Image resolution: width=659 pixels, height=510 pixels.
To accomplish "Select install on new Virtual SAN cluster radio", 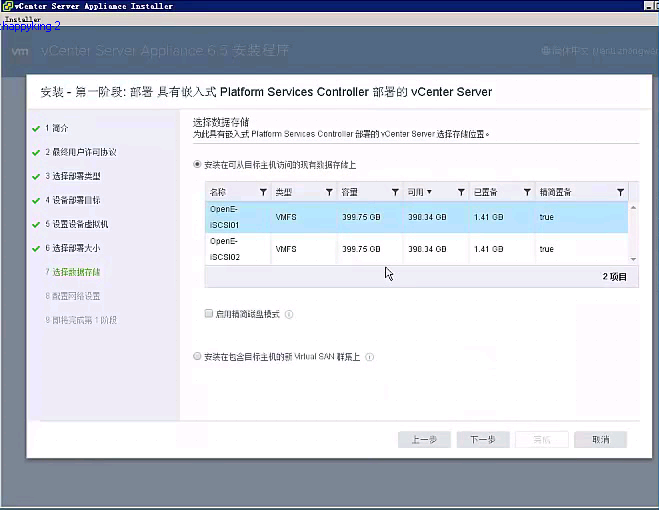I will point(197,357).
